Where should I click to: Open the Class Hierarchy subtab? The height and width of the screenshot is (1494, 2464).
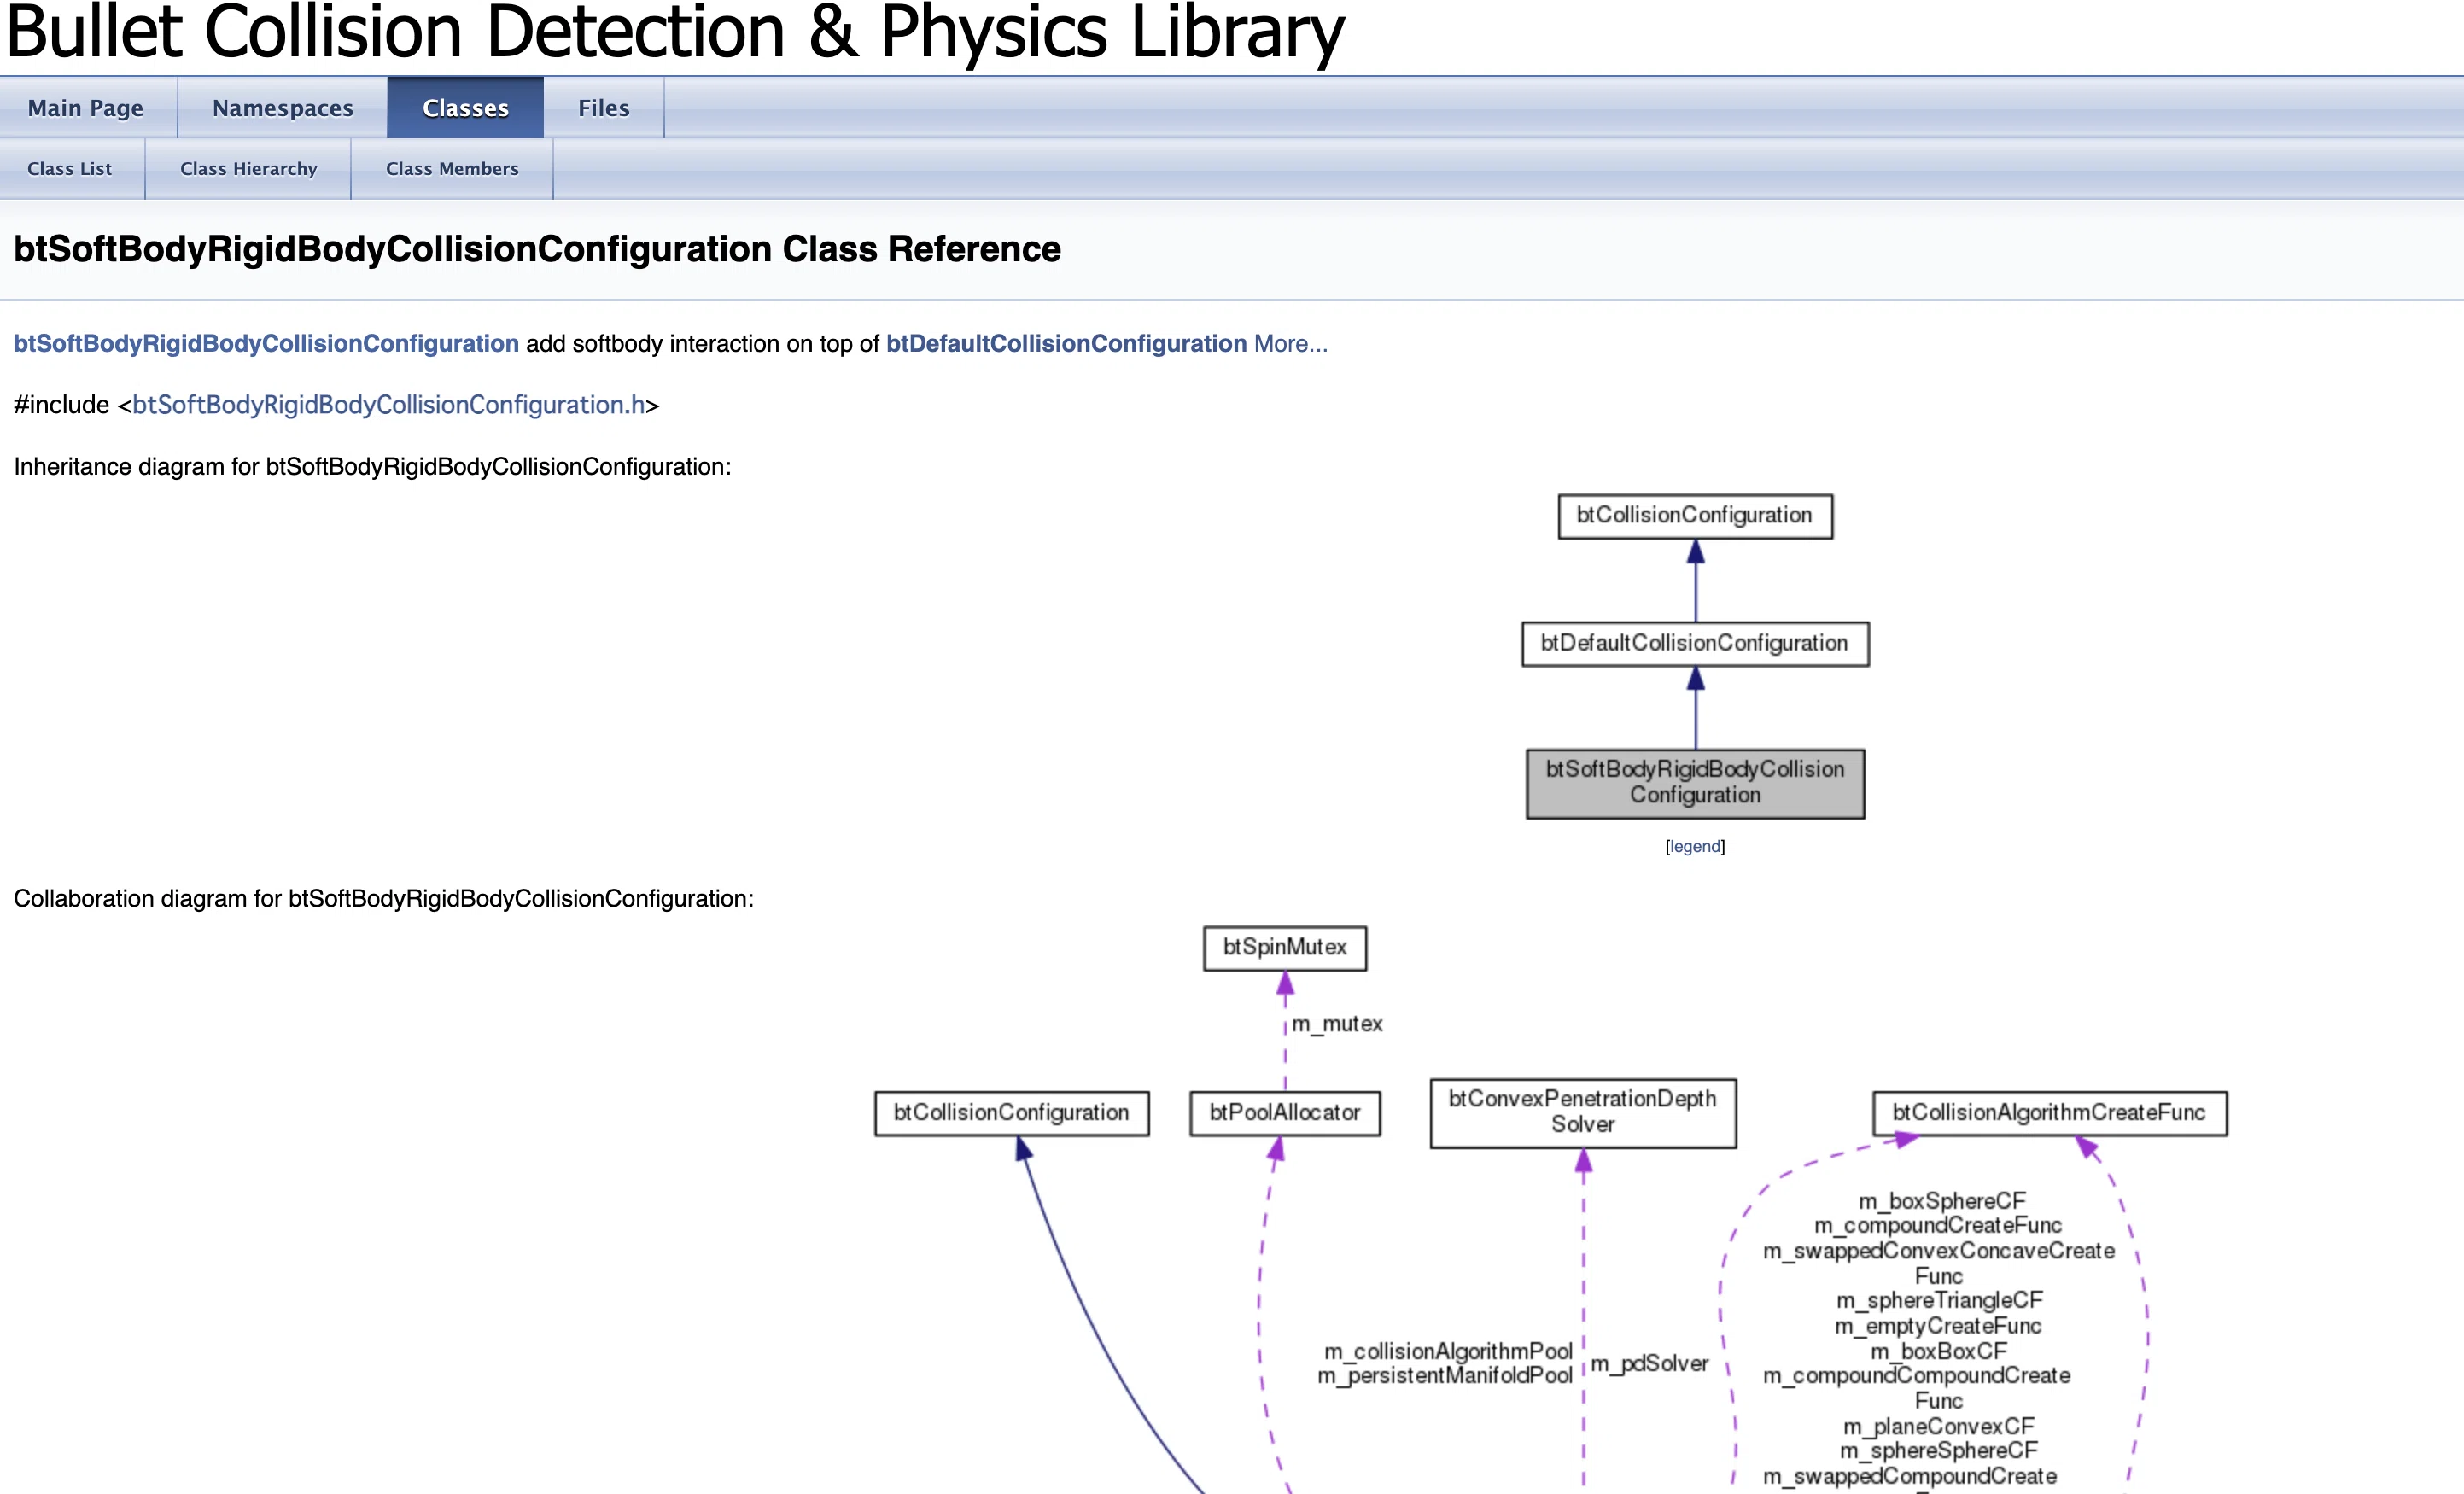coord(249,169)
